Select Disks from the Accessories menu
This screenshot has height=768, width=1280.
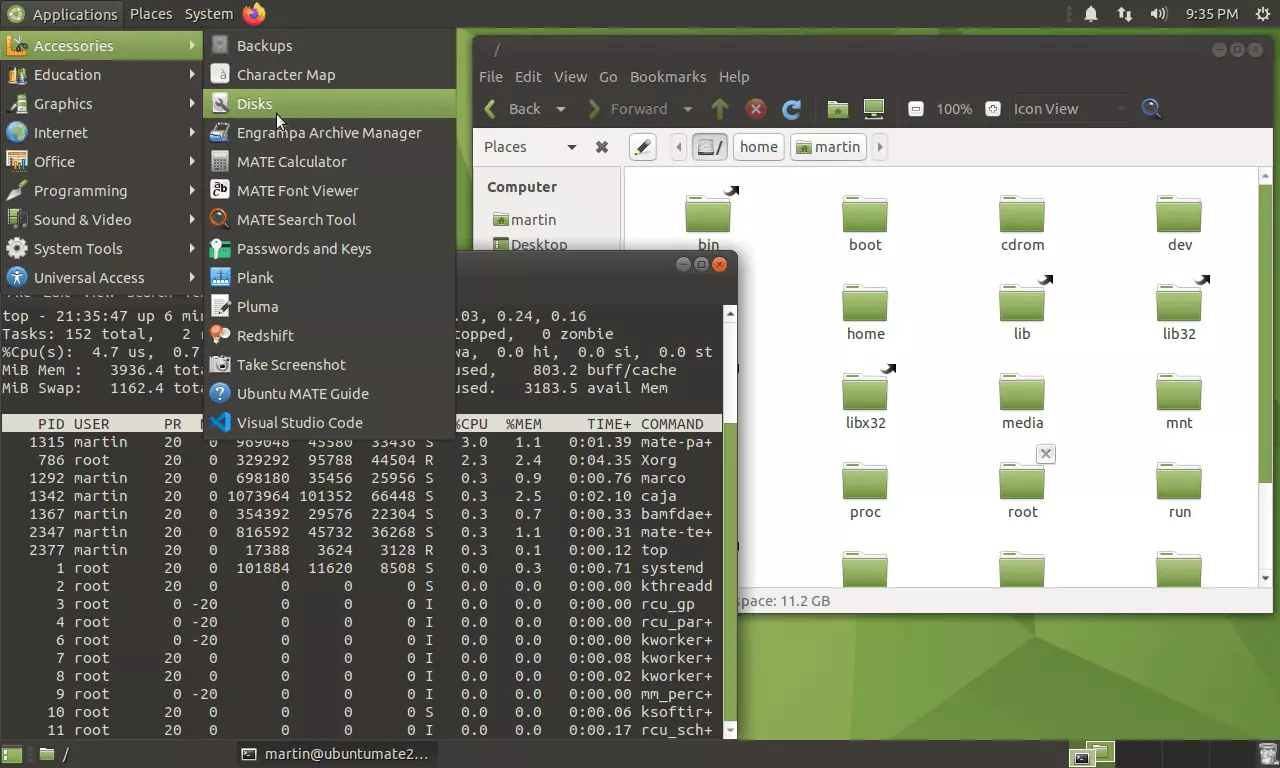[x=254, y=103]
